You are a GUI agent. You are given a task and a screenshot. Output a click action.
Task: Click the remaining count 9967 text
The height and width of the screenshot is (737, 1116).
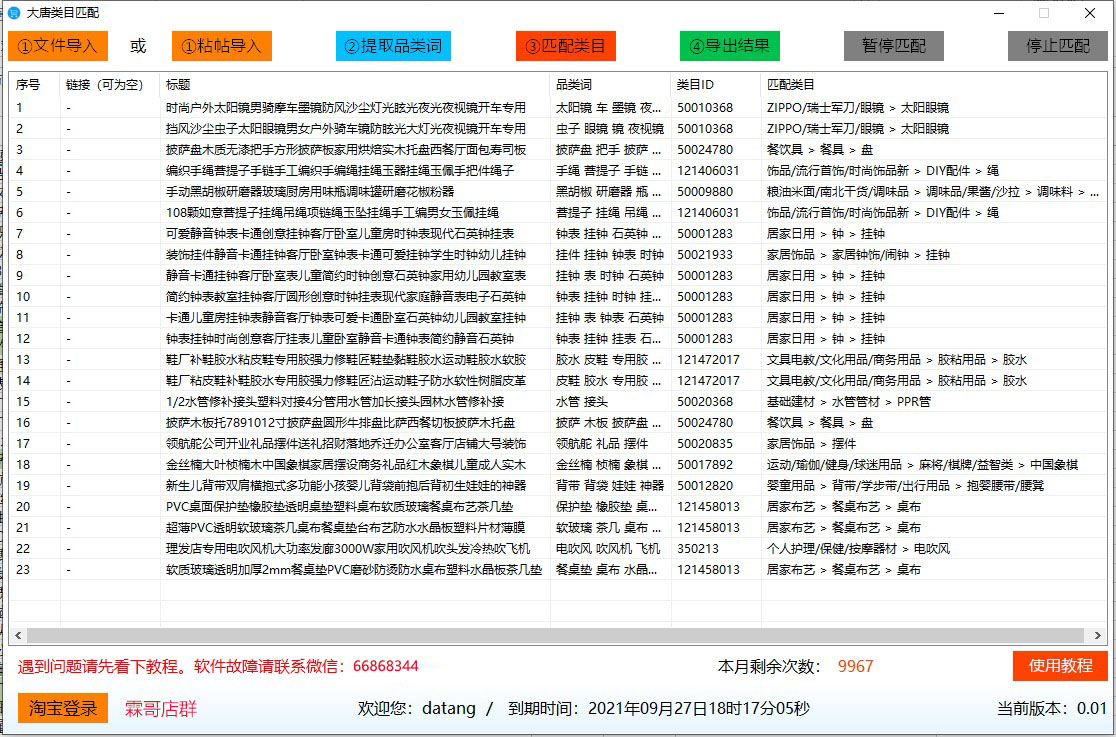coord(855,665)
